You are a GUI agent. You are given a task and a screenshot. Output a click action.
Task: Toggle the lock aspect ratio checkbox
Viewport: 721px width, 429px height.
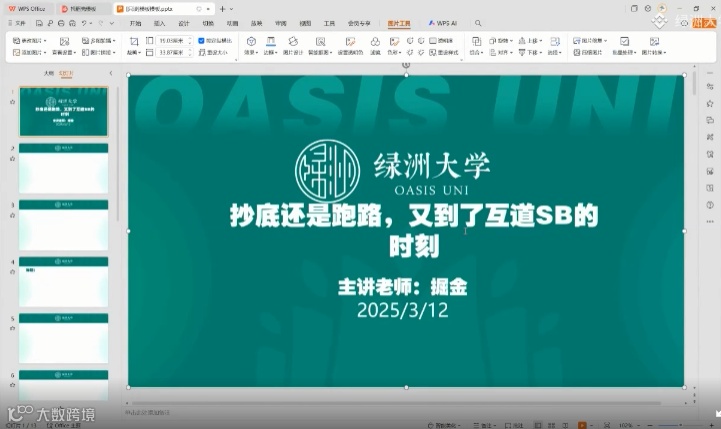point(201,41)
